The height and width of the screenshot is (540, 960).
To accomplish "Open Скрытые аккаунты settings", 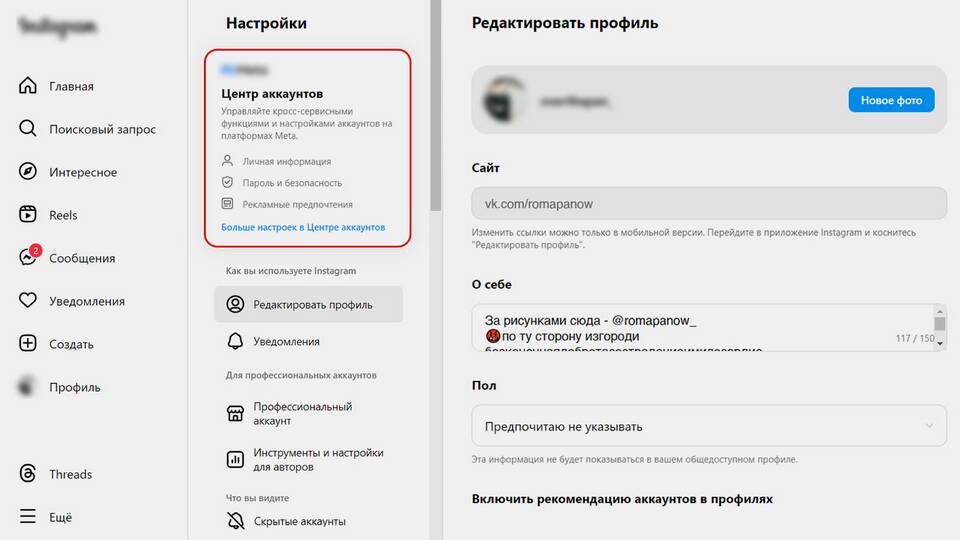I will coord(308,521).
